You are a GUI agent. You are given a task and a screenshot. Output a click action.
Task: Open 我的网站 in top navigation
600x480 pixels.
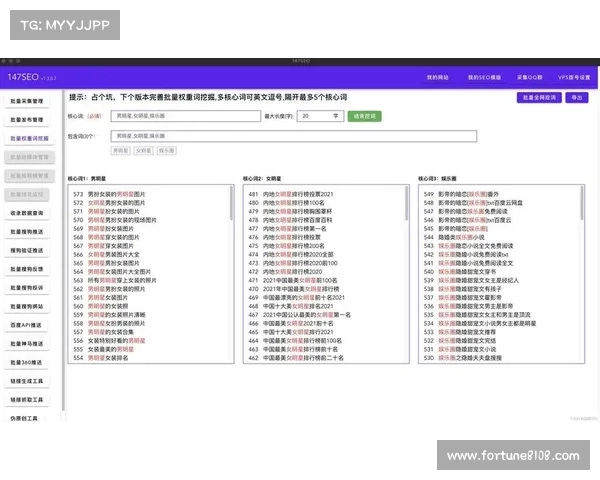(x=437, y=77)
